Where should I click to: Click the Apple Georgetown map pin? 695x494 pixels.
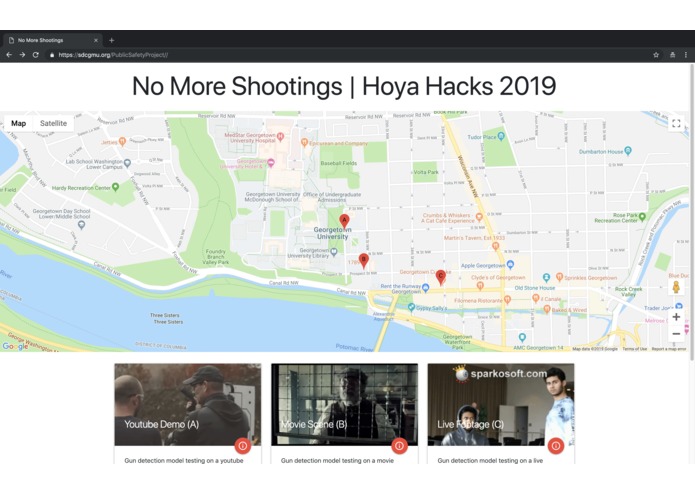(x=510, y=265)
